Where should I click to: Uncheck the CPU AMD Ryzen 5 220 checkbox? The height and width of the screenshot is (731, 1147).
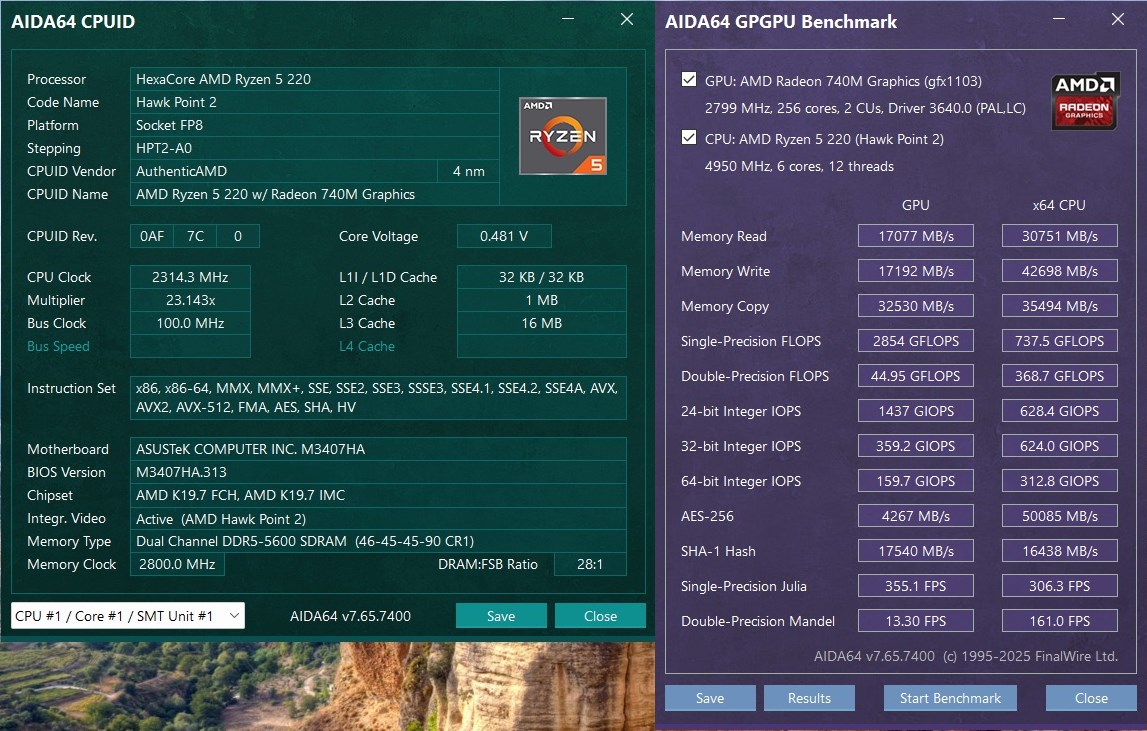click(x=688, y=138)
